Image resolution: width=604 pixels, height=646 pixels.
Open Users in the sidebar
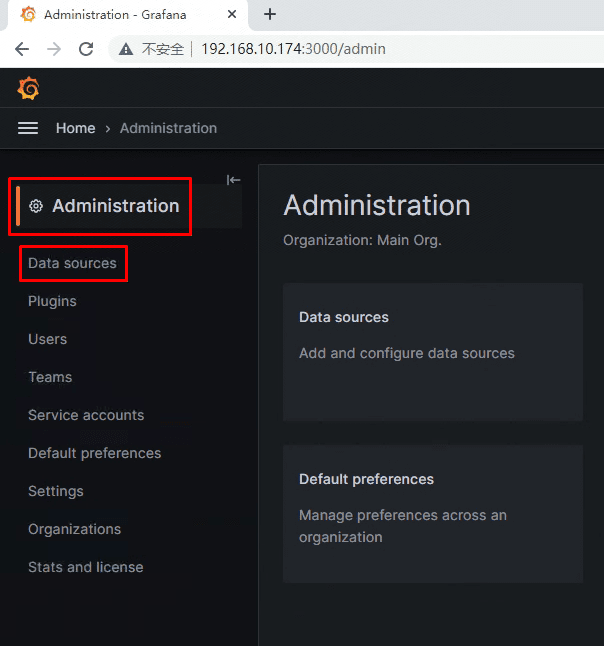pos(47,339)
